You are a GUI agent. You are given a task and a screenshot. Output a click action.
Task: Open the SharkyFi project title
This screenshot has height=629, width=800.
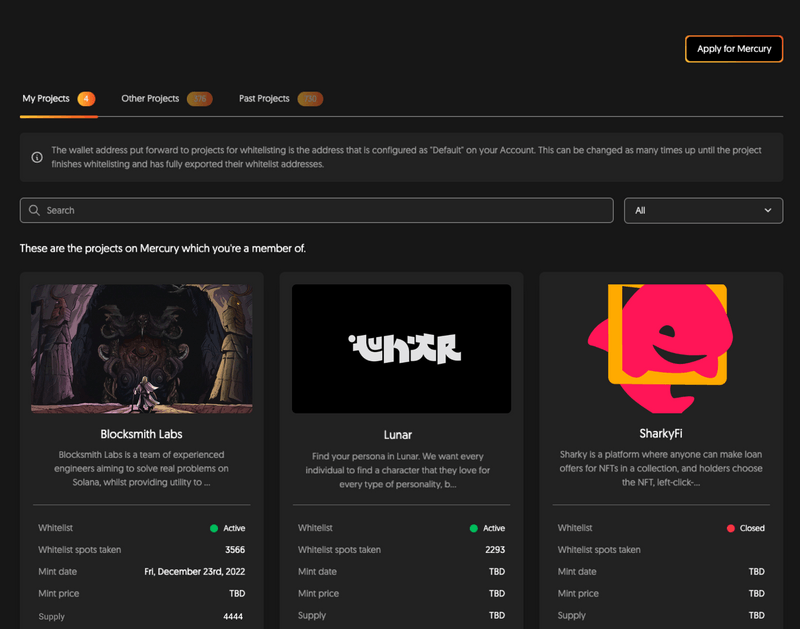660,435
